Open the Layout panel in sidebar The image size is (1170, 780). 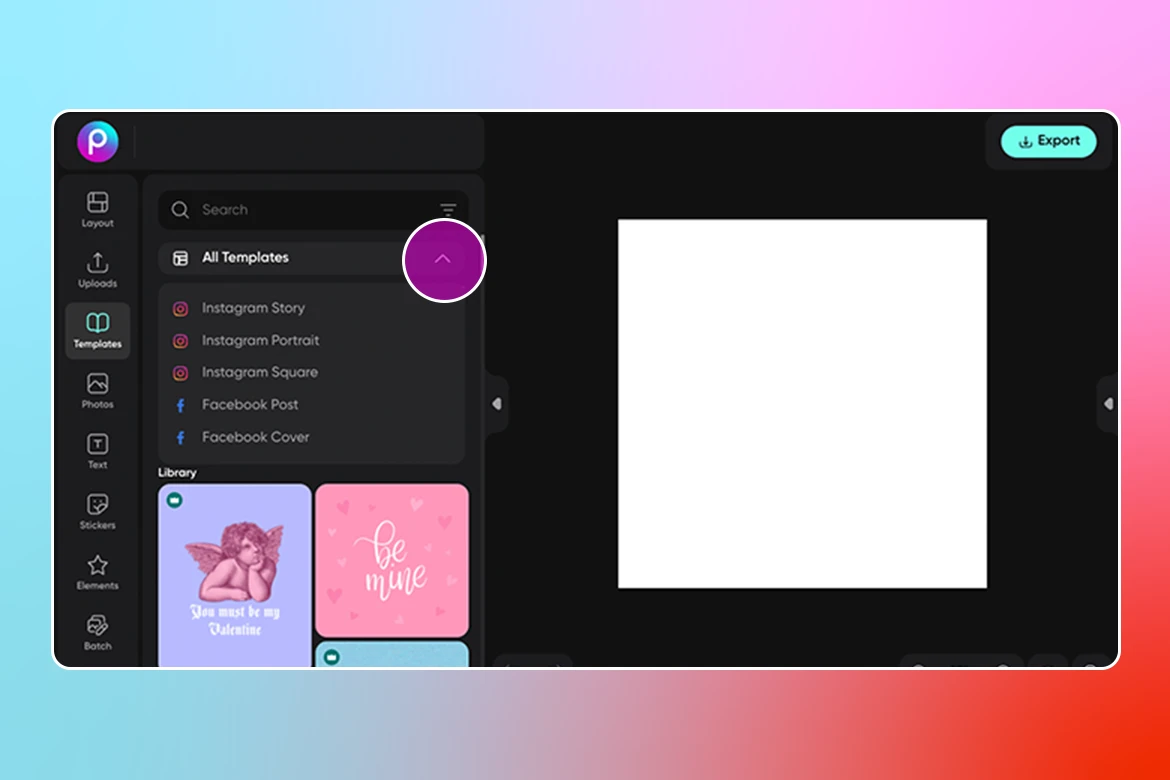coord(97,209)
